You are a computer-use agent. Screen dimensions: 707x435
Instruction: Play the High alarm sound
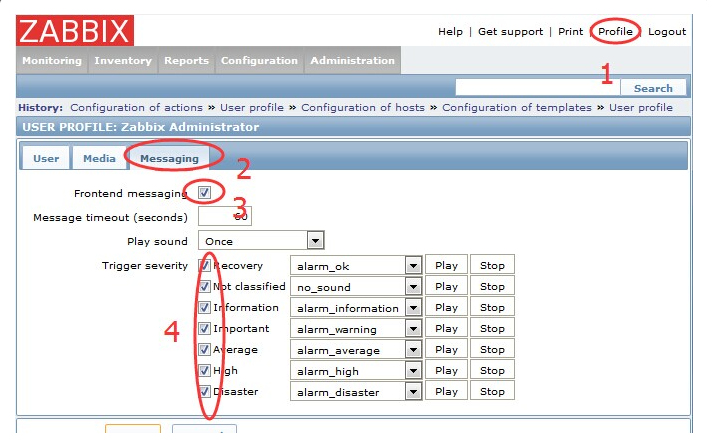446,370
